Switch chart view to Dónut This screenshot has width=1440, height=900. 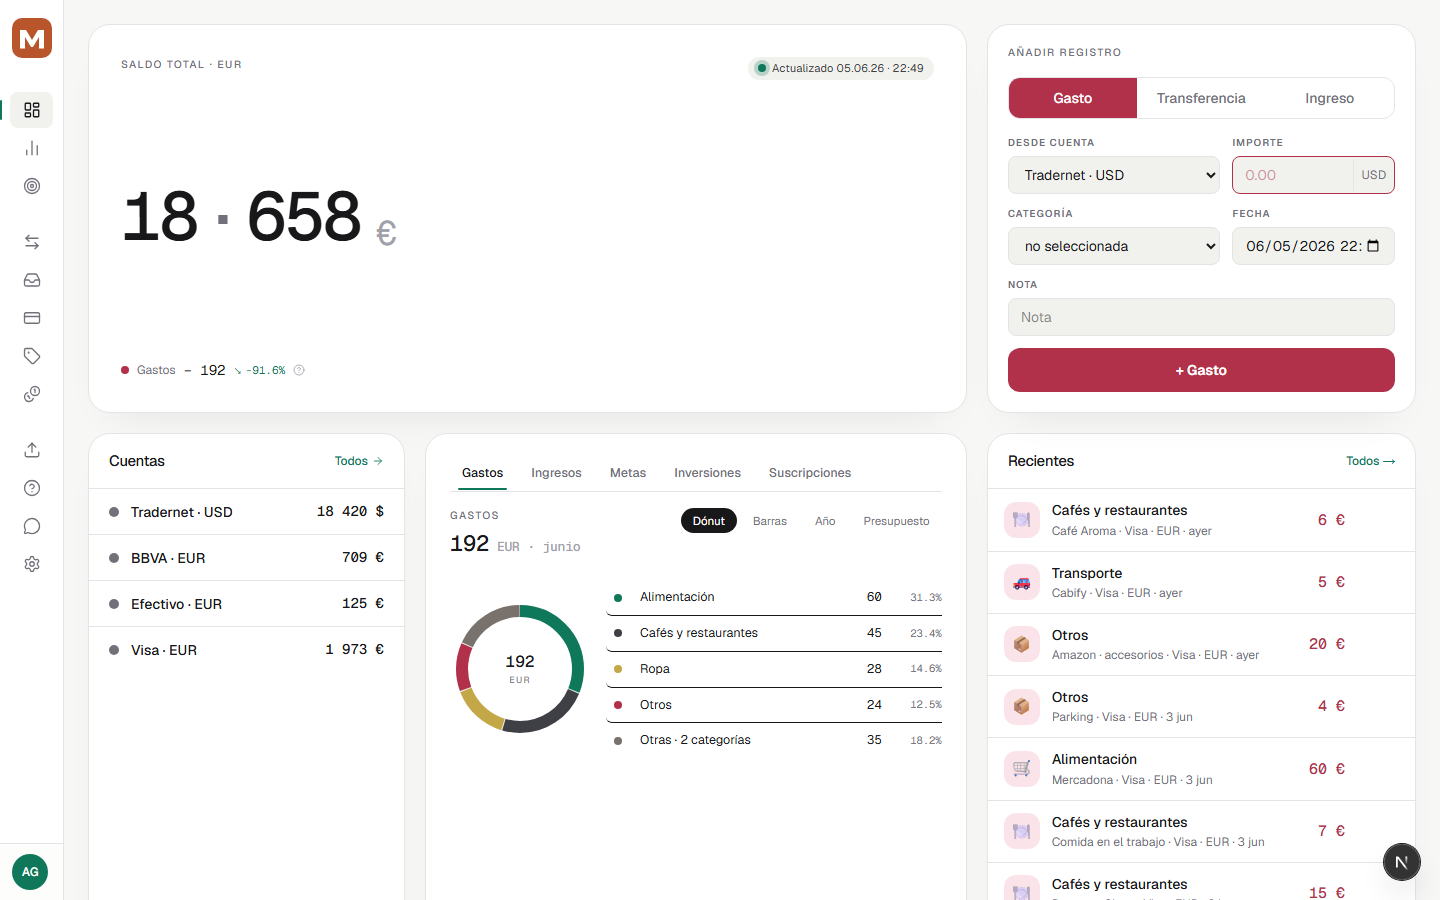(709, 521)
